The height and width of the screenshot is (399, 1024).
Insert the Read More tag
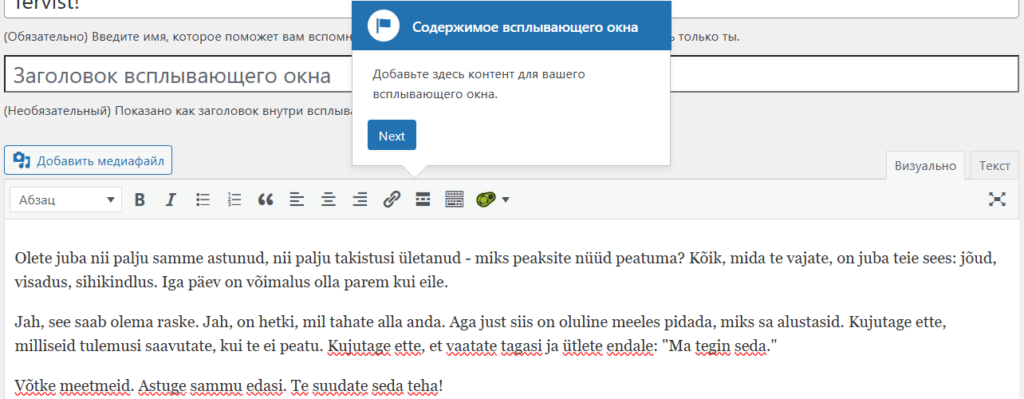coord(423,200)
